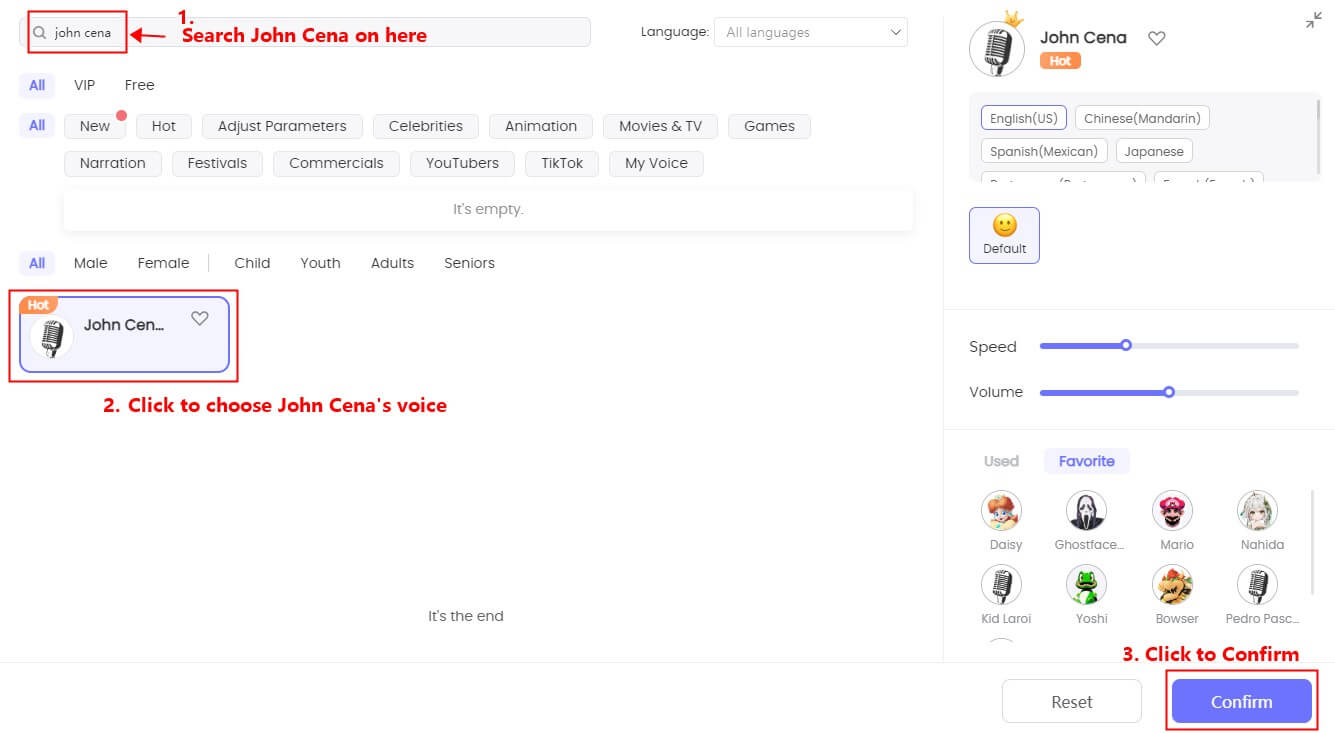1335x733 pixels.
Task: Select the VIP filter
Action: [84, 85]
